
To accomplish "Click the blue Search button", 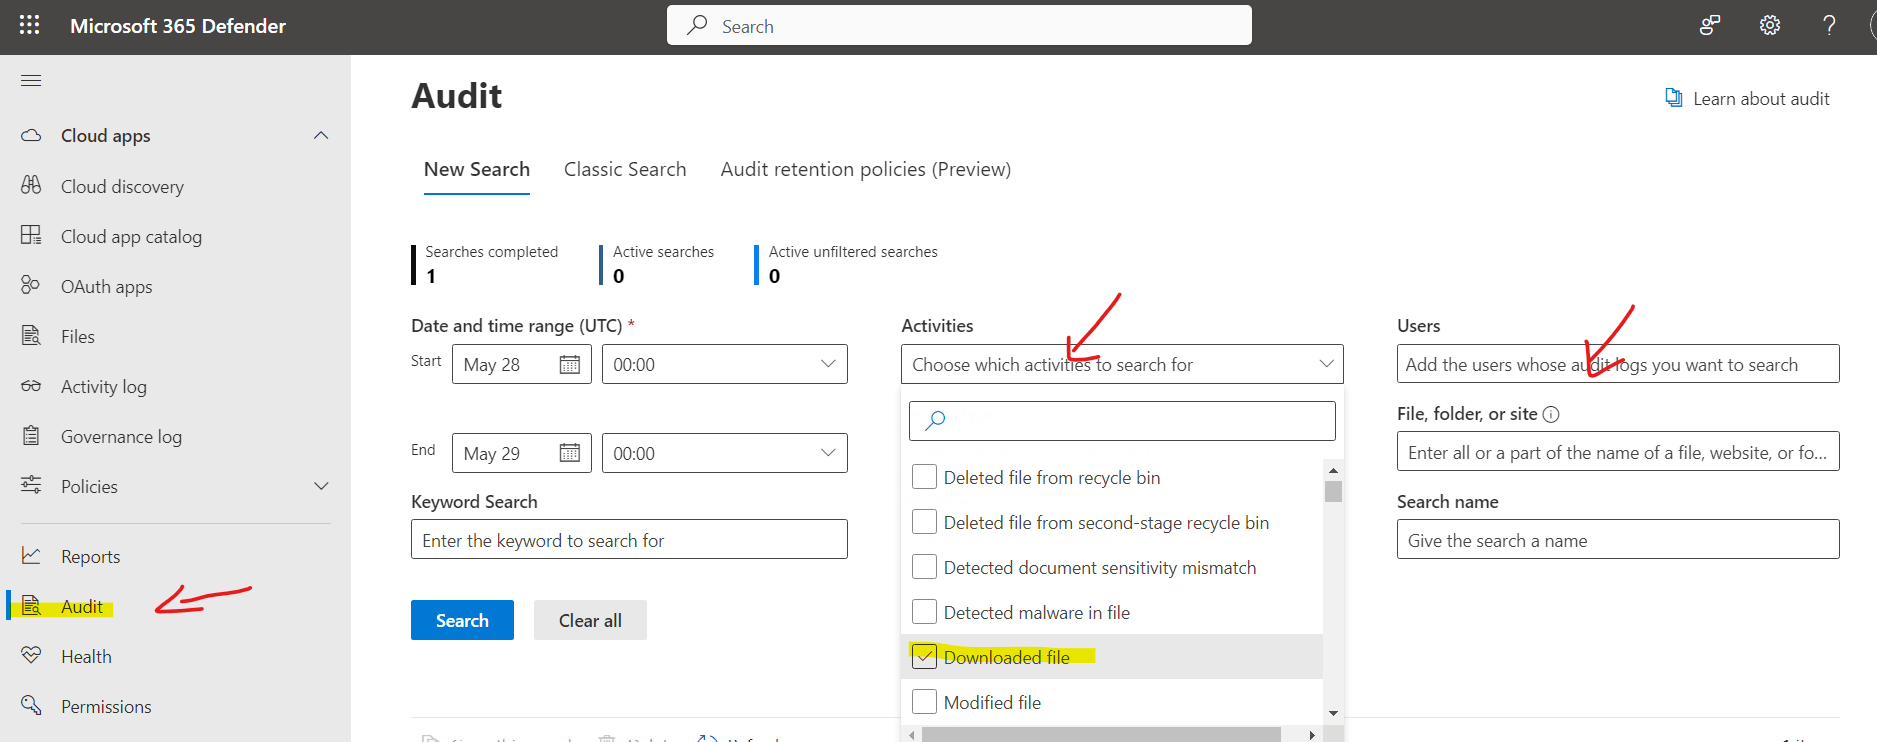I will (462, 620).
